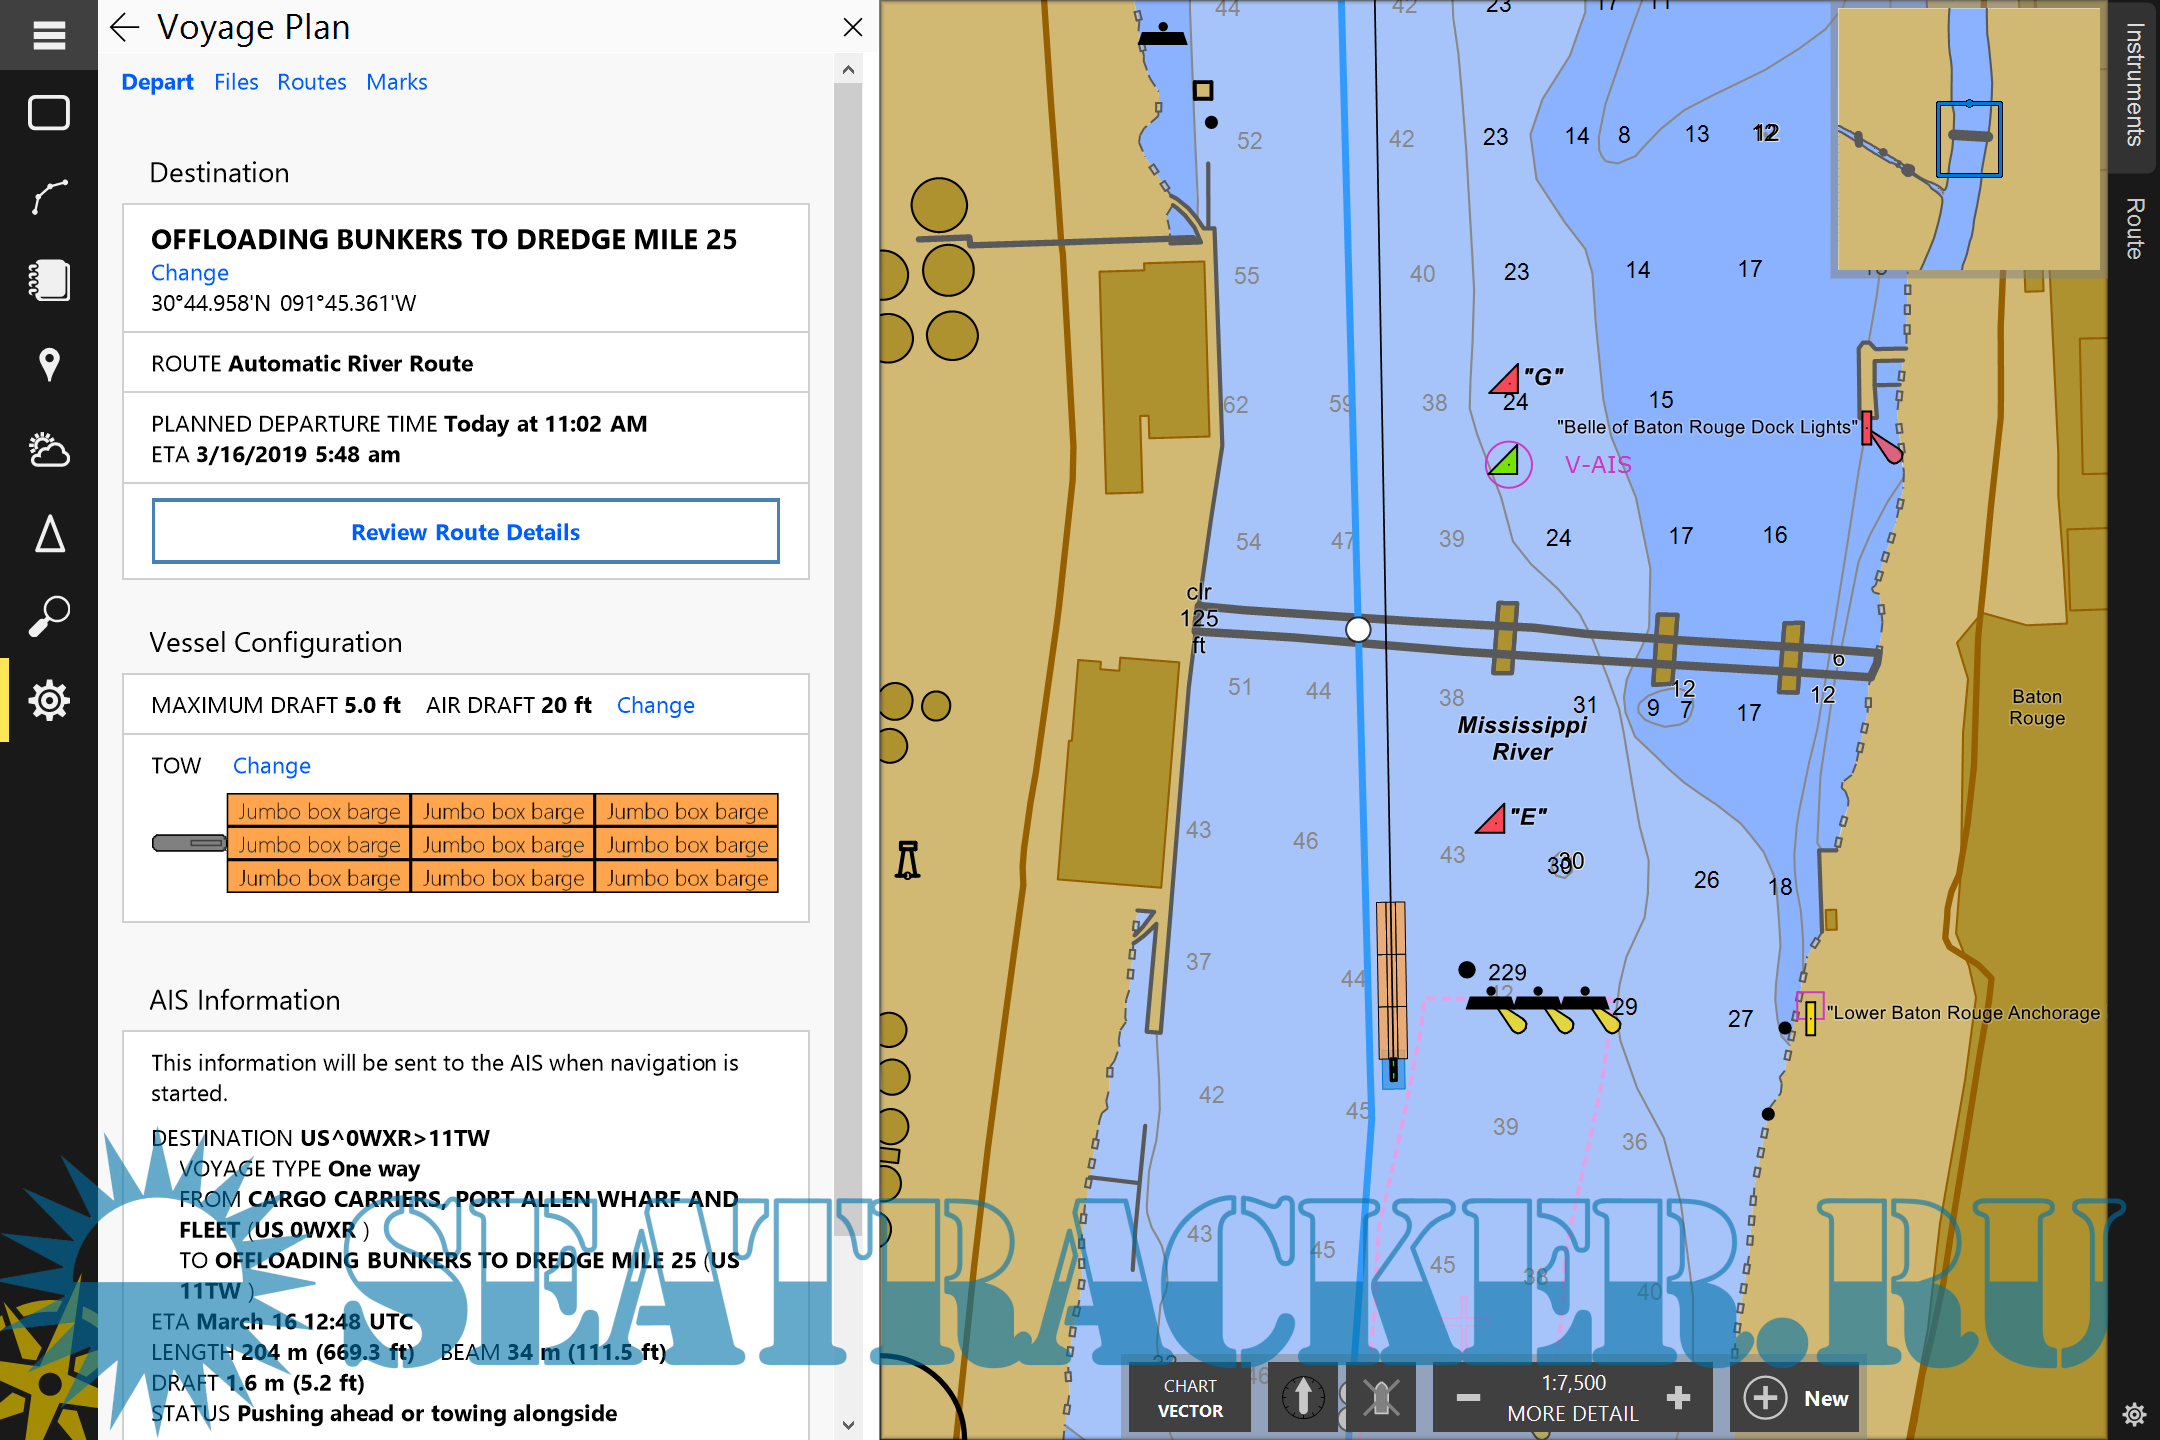Click Change under the destination name
The image size is (2160, 1440).
coord(189,273)
